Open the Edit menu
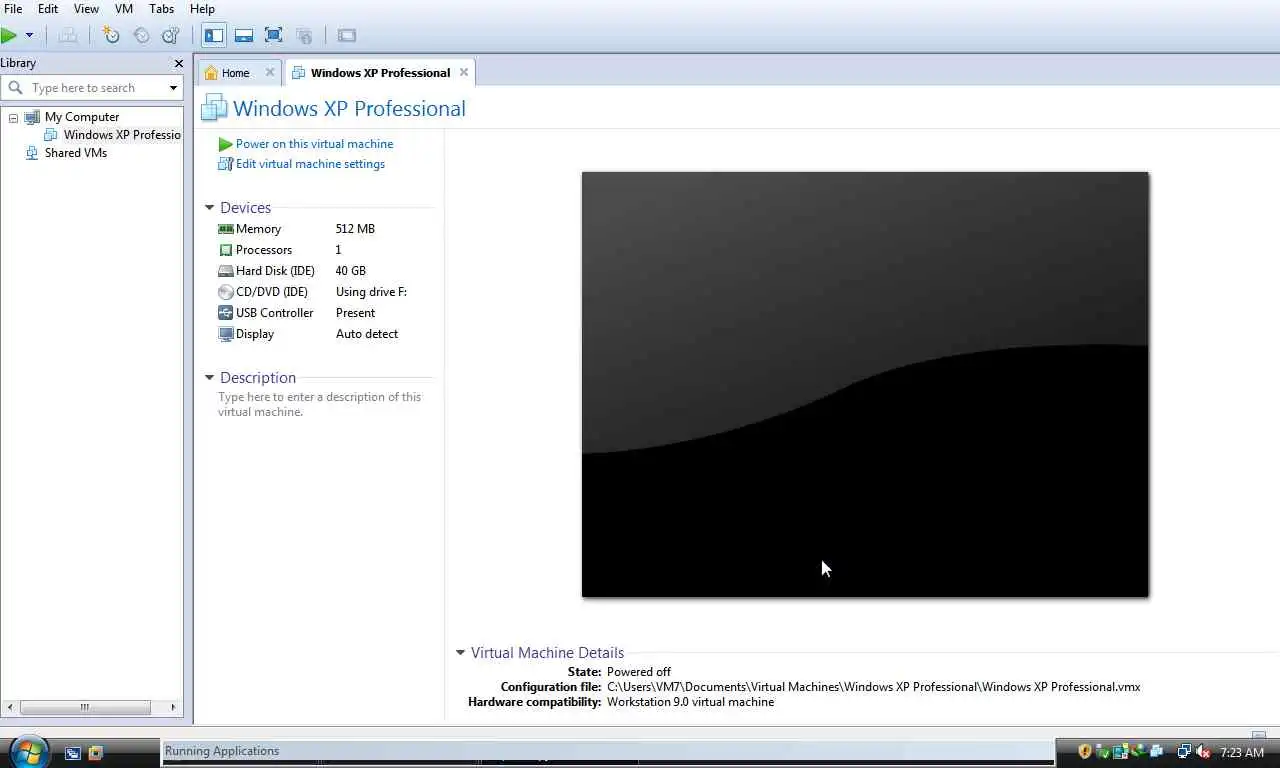Screen dimensions: 1280x768 (x=48, y=8)
